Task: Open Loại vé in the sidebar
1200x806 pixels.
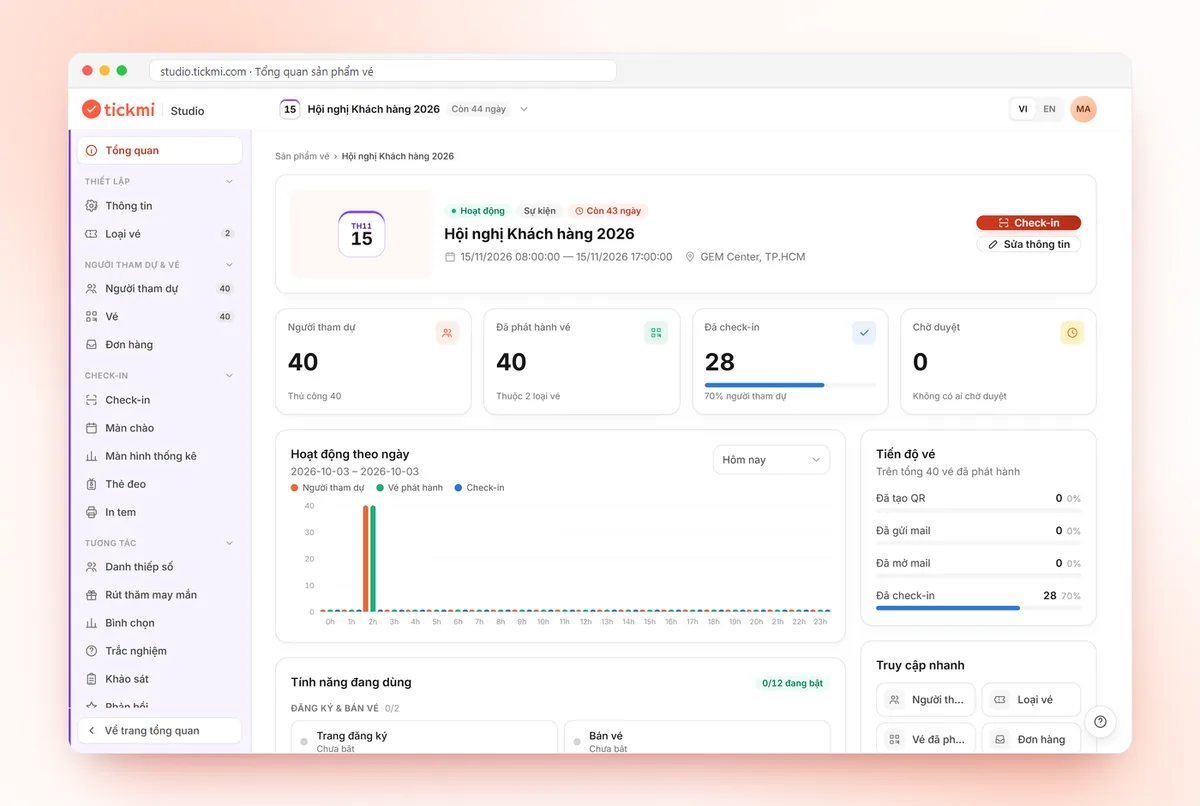Action: point(160,234)
